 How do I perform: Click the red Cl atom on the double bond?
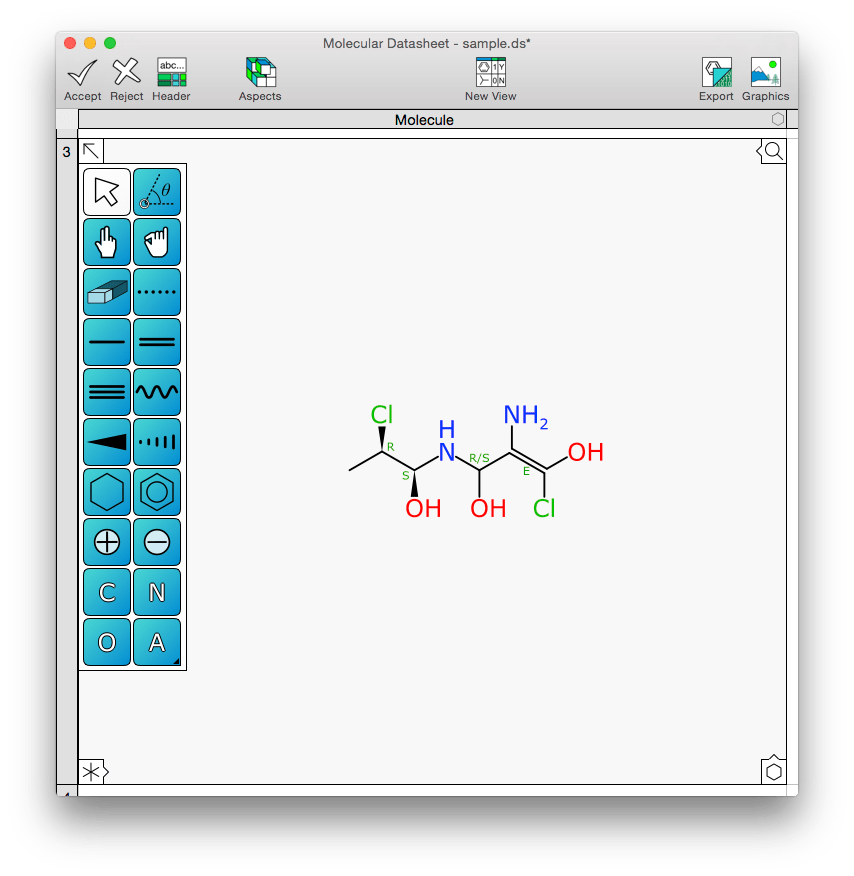tap(544, 508)
